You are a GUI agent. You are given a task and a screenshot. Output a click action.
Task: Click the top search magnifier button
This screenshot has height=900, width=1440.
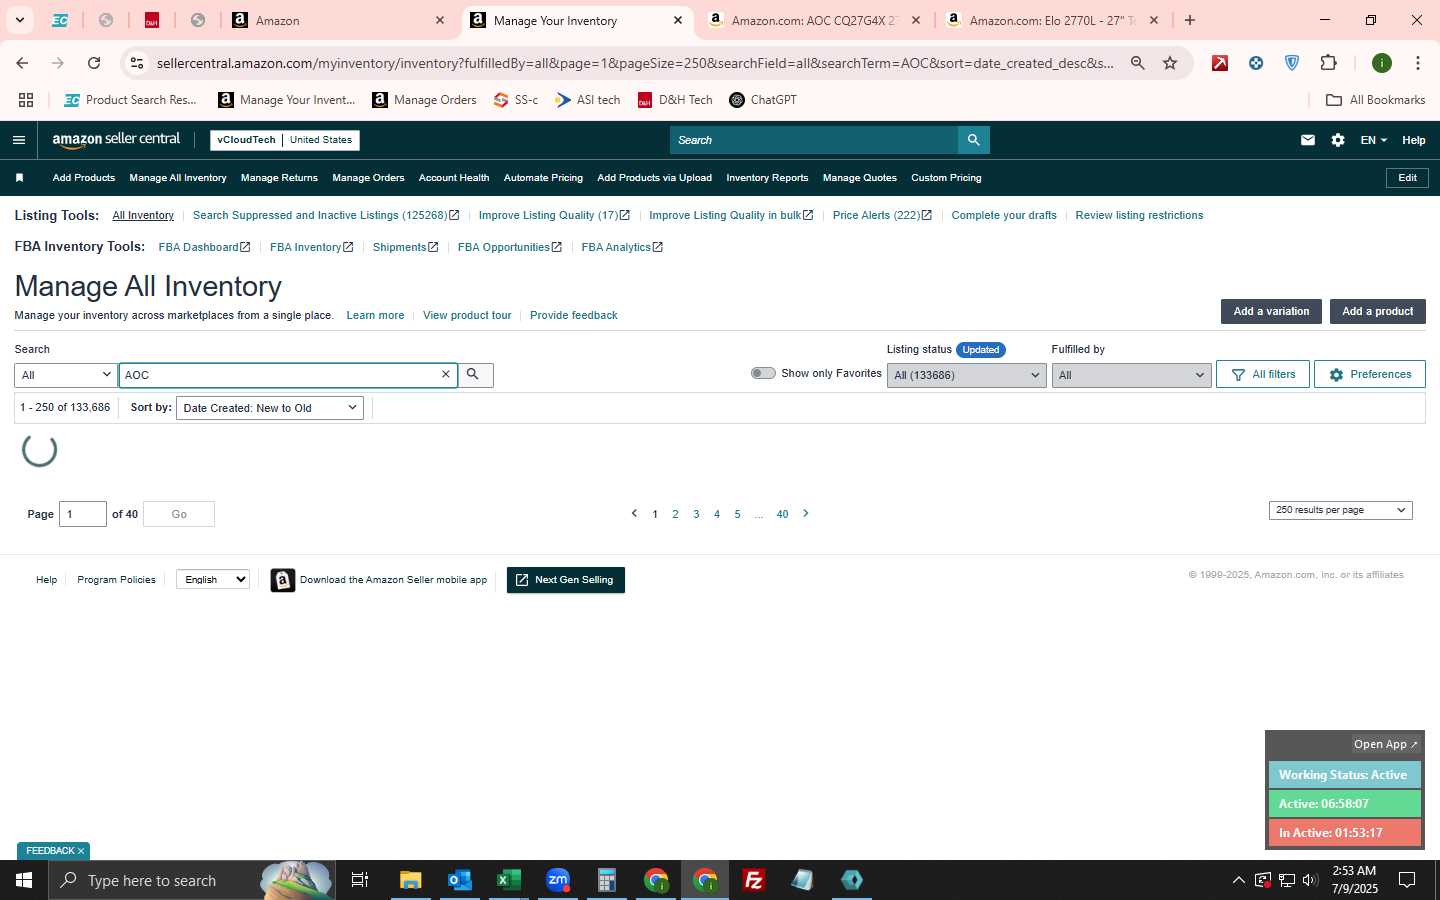coord(973,140)
